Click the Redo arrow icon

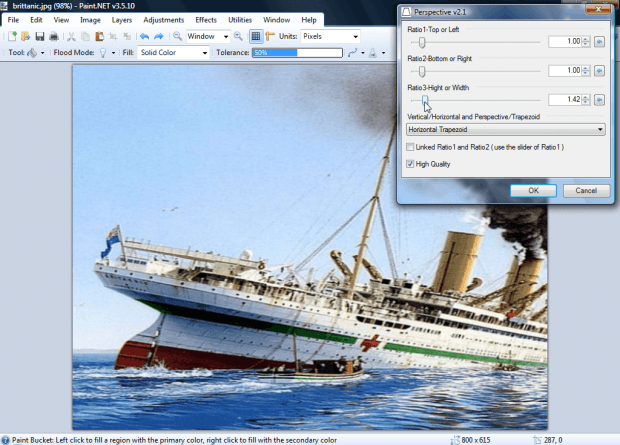159,36
